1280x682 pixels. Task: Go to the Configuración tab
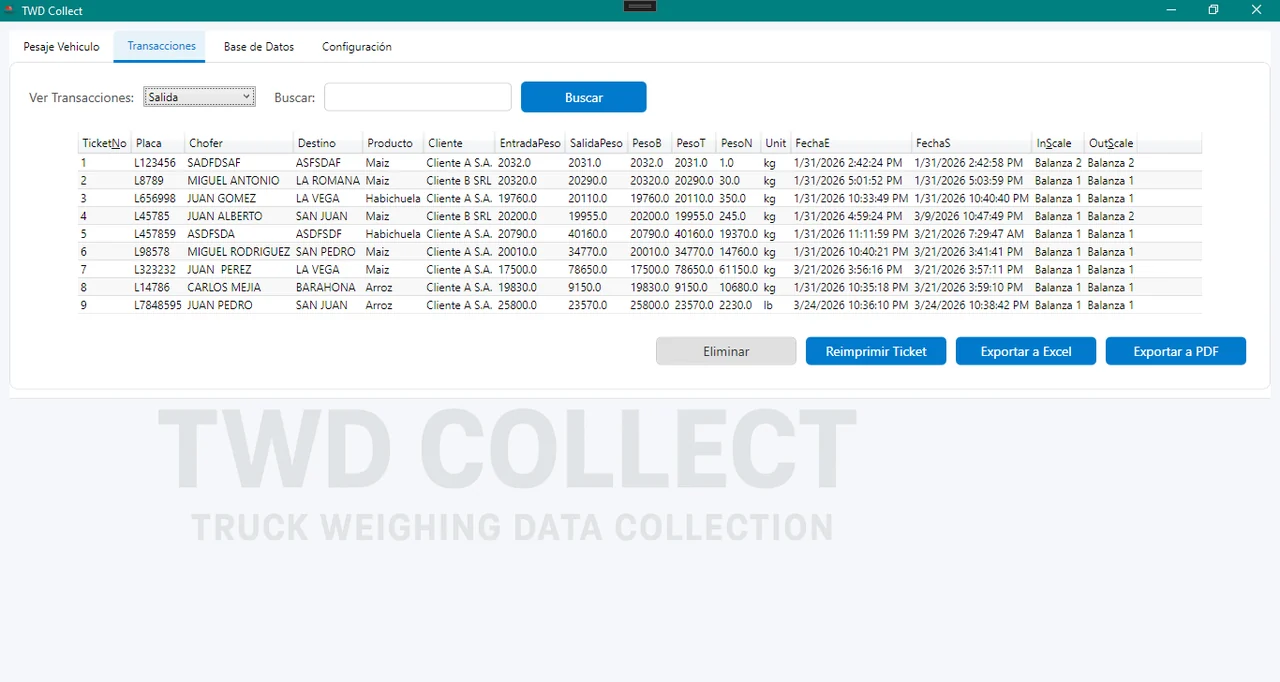pos(357,47)
